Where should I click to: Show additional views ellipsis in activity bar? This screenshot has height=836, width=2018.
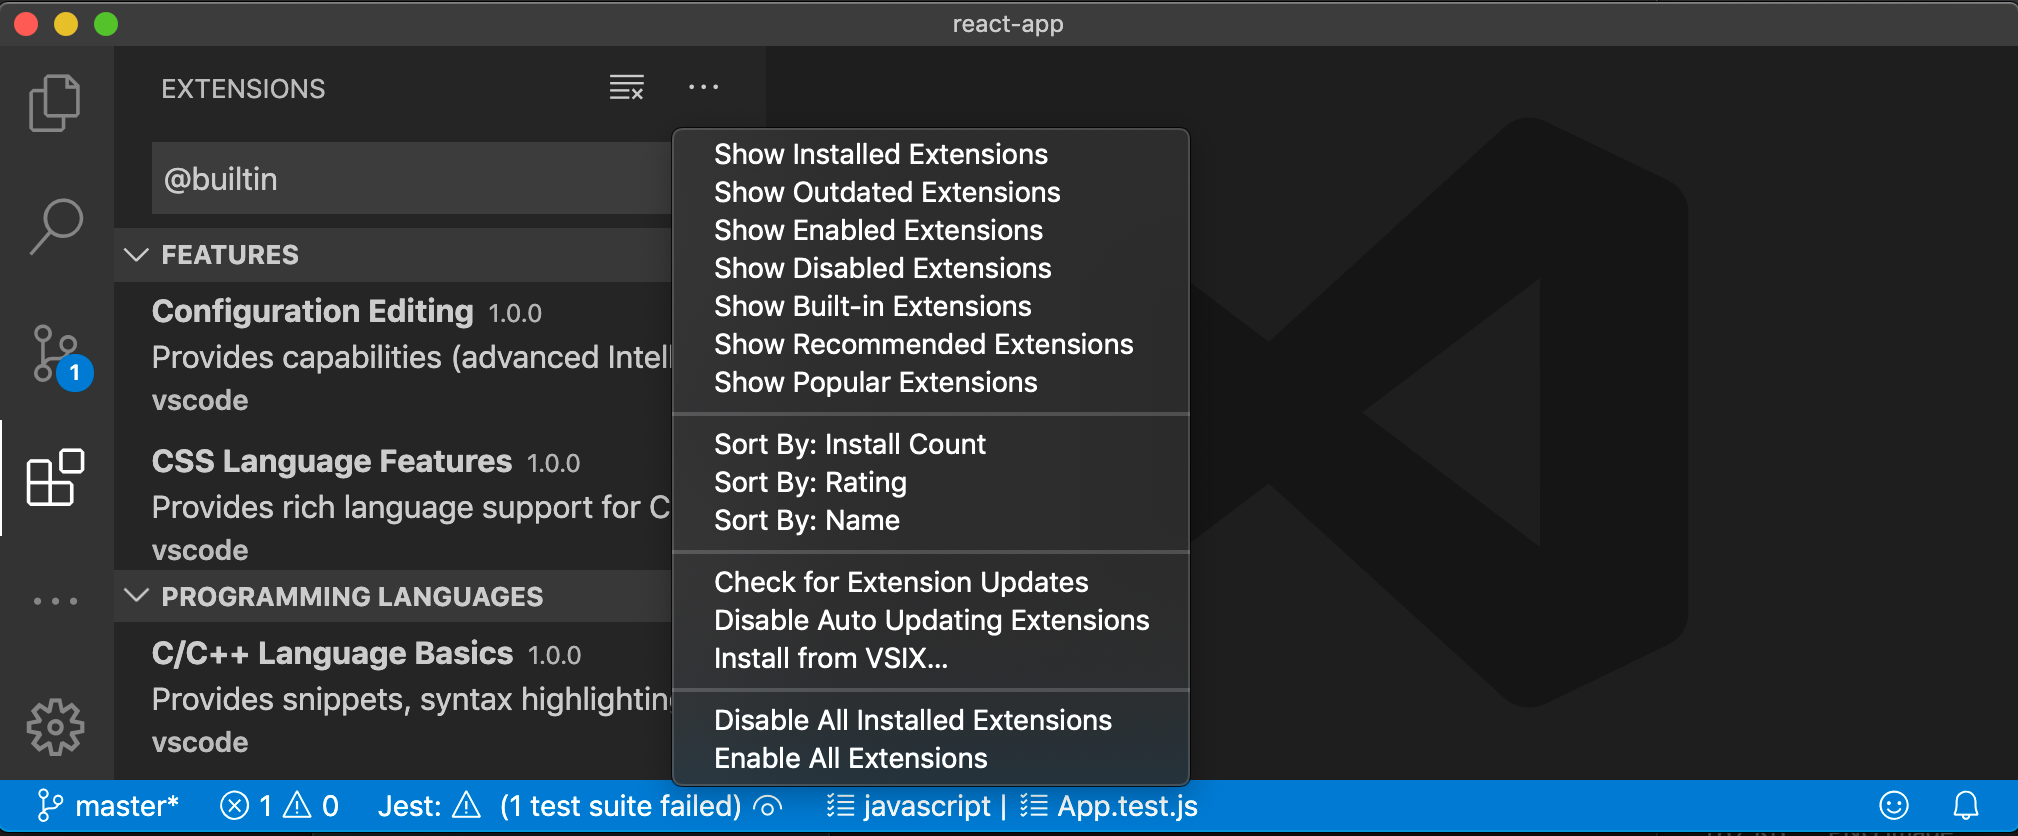[55, 601]
